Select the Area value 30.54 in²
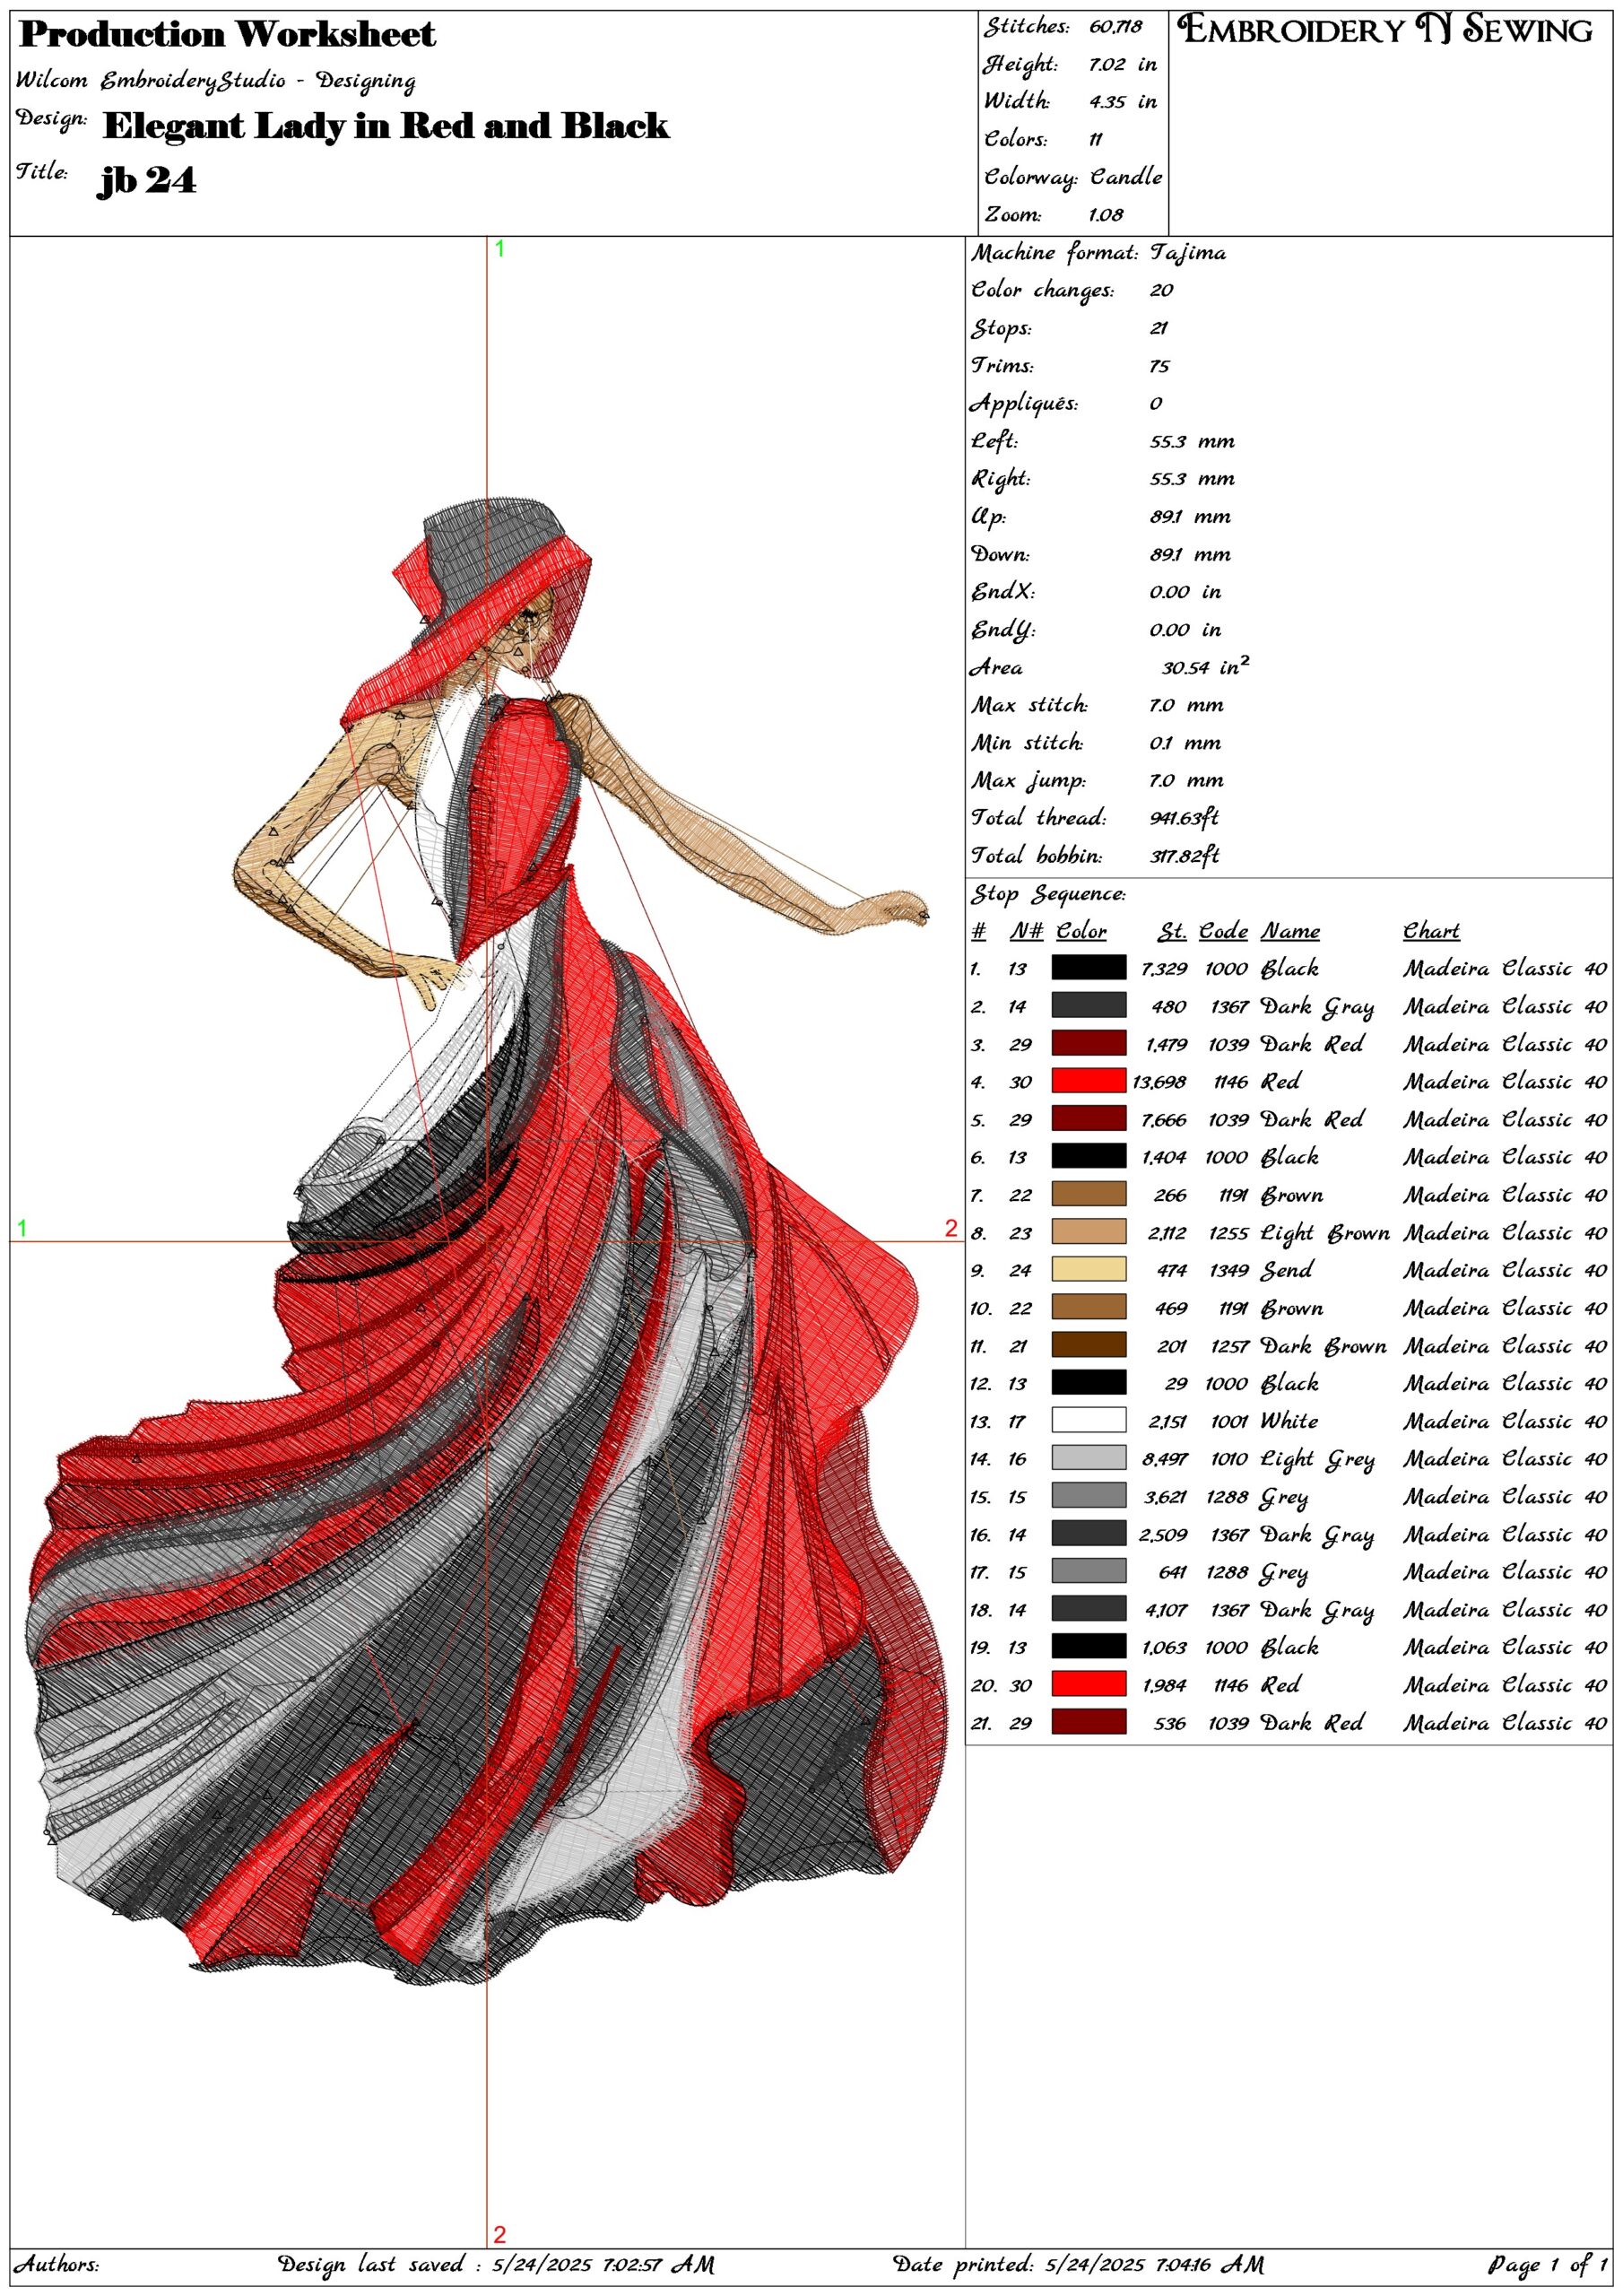The height and width of the screenshot is (2296, 1623). pos(1205,667)
